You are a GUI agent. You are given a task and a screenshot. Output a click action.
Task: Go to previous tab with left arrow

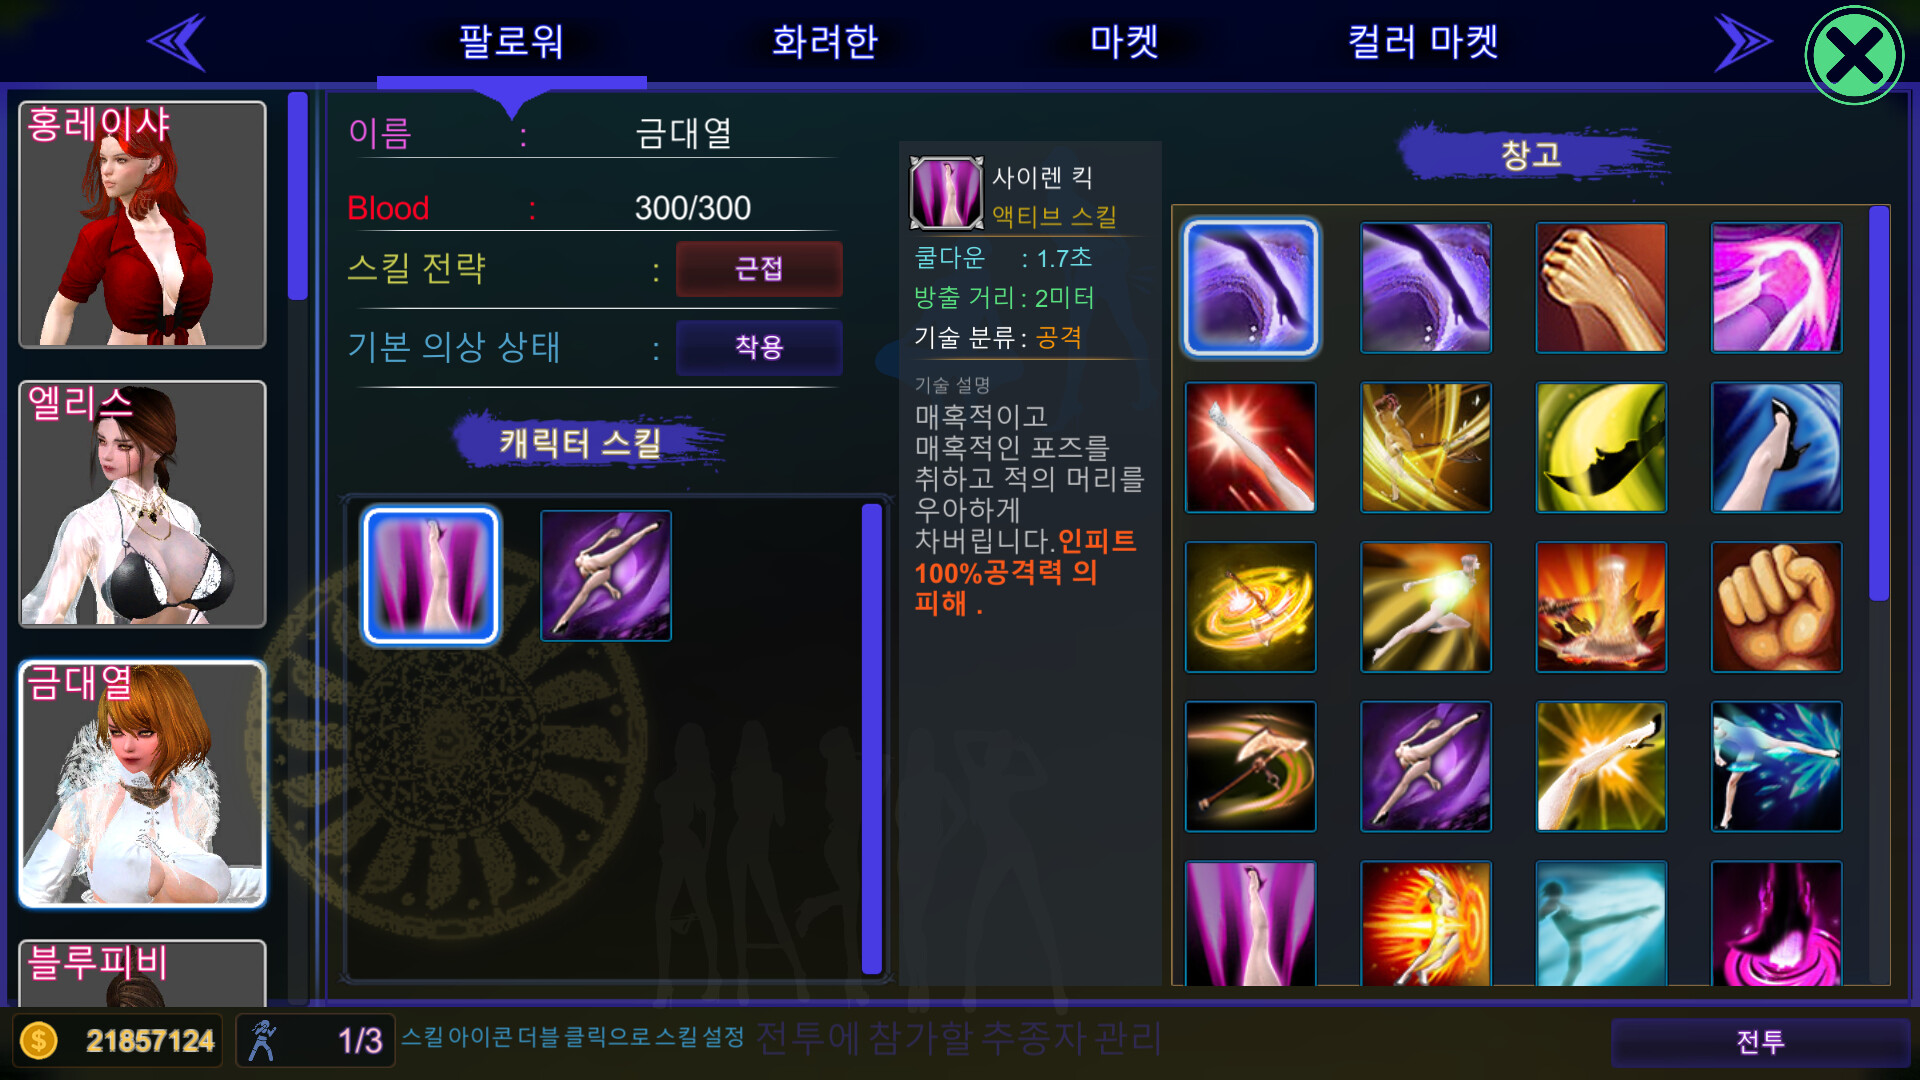point(177,42)
